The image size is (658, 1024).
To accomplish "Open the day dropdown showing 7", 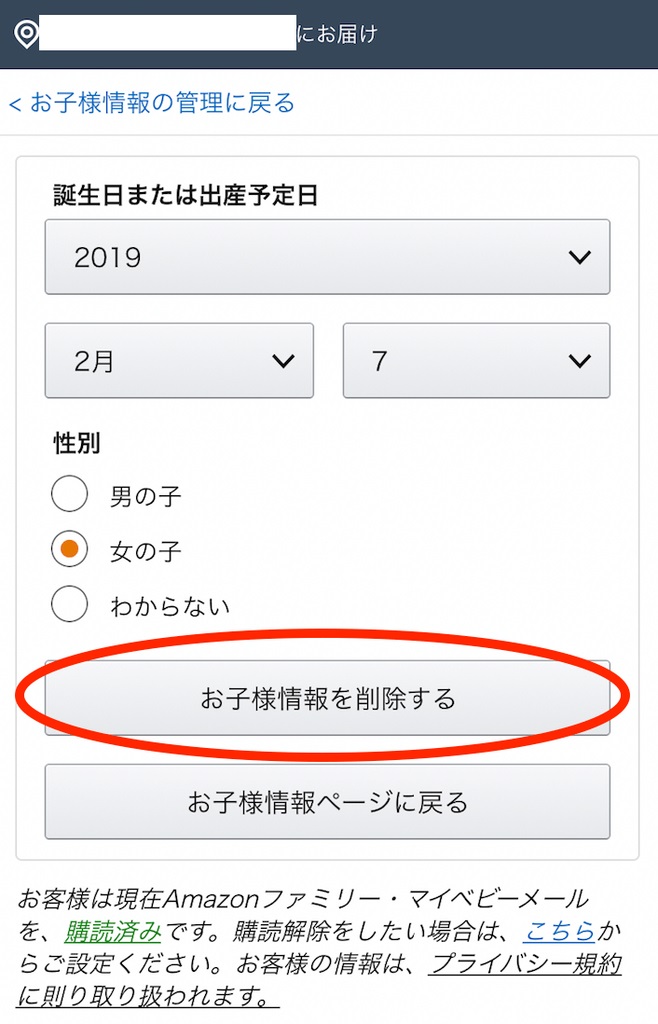I will pos(477,360).
